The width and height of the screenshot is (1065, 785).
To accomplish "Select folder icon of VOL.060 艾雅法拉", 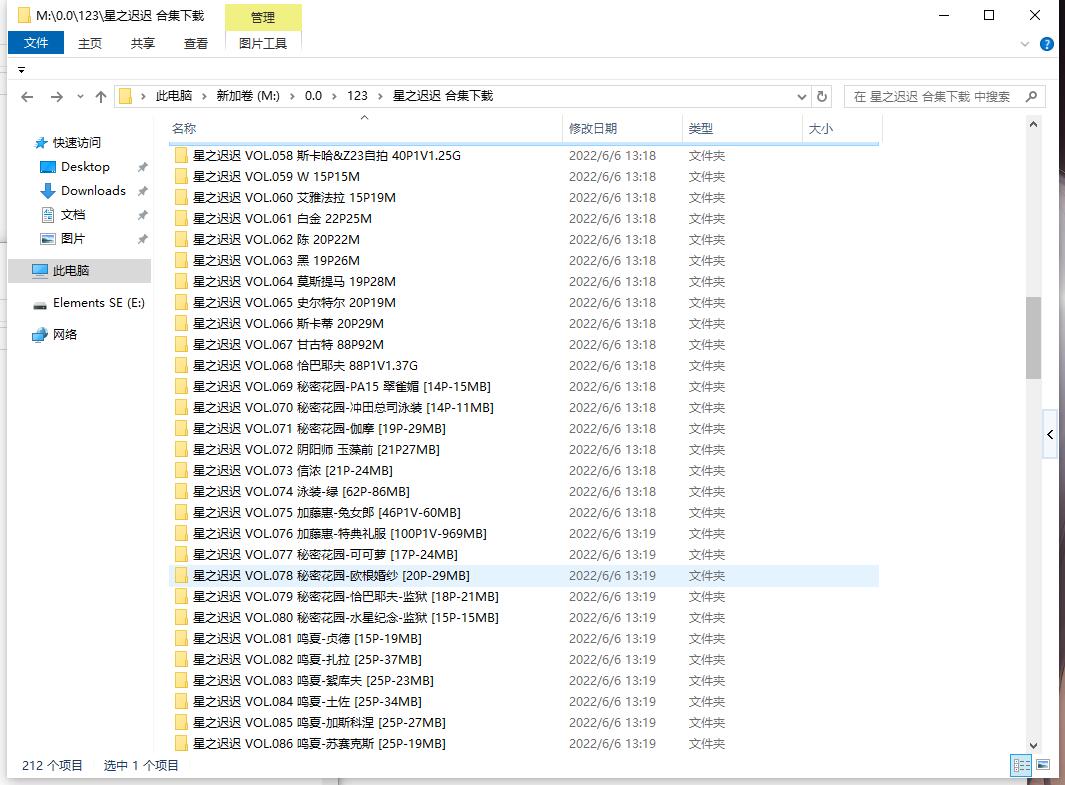I will (x=181, y=198).
